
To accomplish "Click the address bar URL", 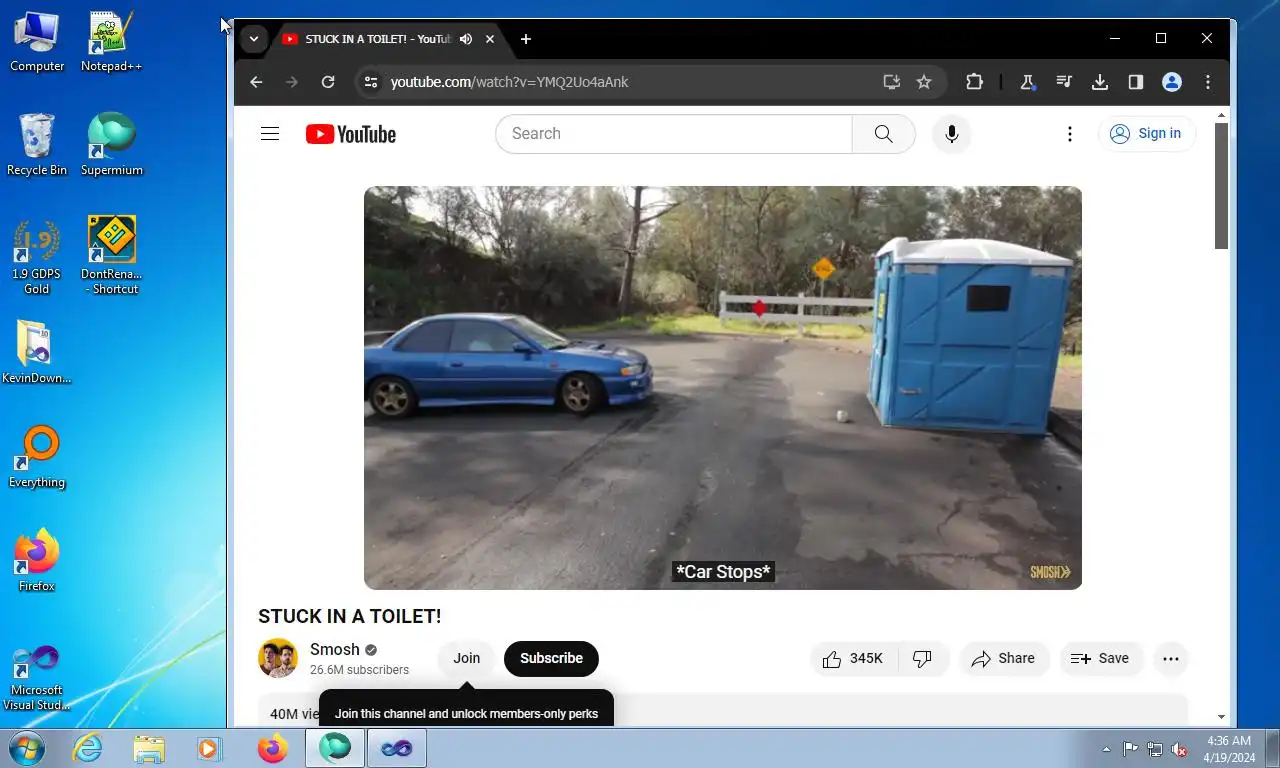I will pos(509,82).
